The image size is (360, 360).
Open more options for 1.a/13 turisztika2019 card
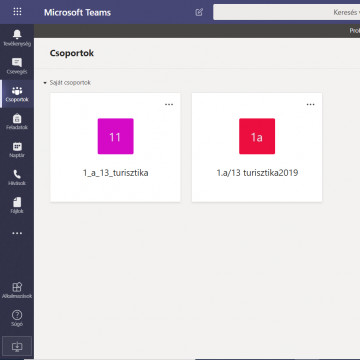310,105
